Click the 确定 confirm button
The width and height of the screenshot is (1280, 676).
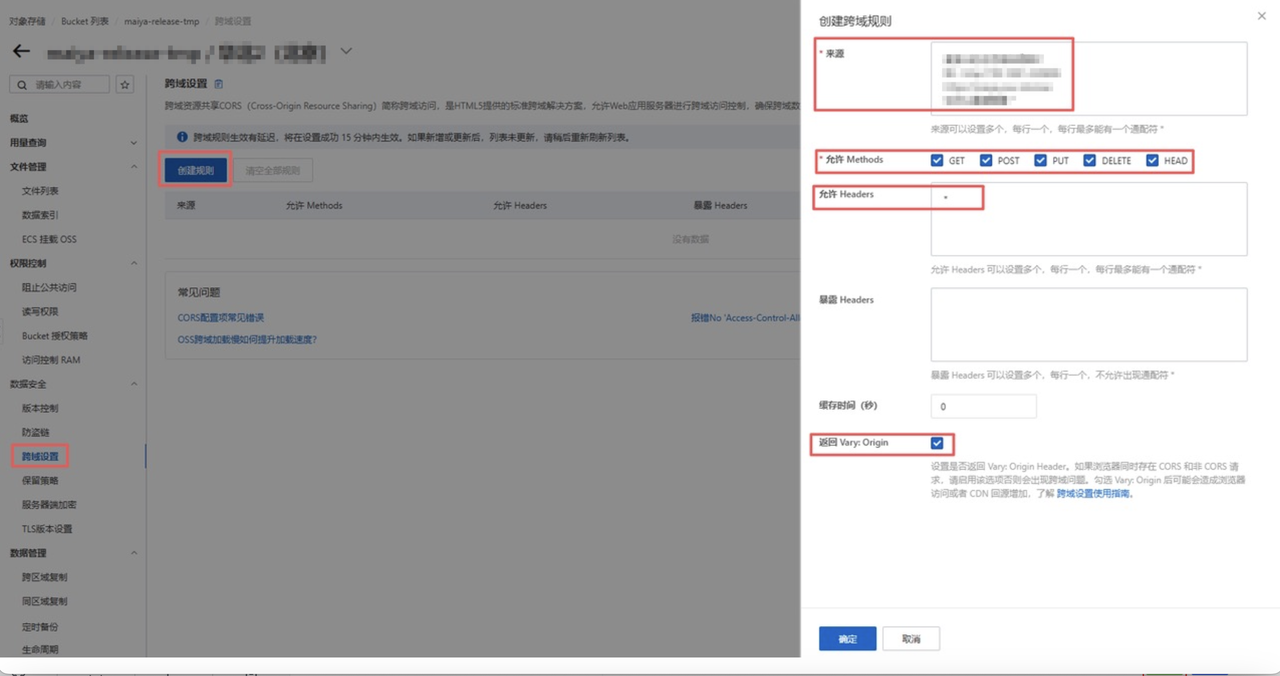(x=847, y=639)
